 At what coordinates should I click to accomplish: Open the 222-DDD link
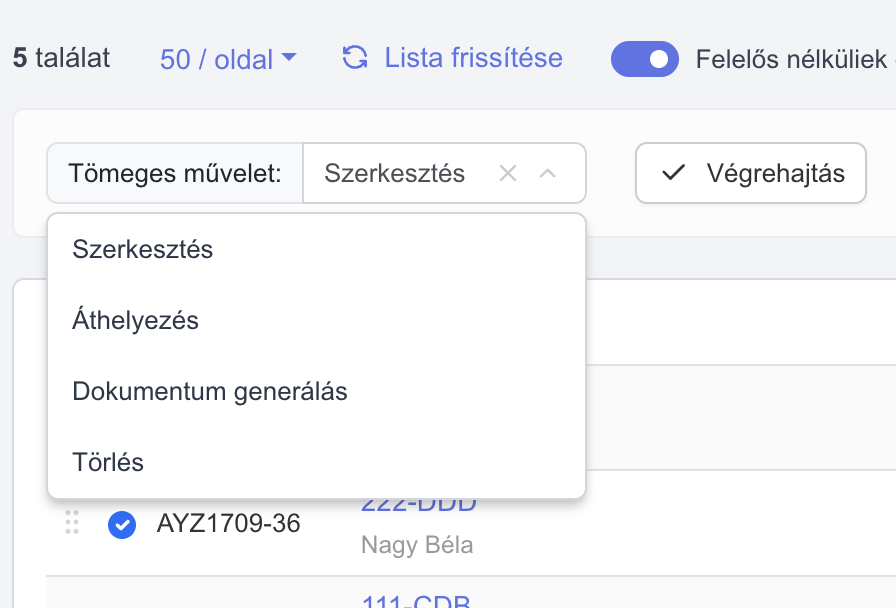(418, 505)
